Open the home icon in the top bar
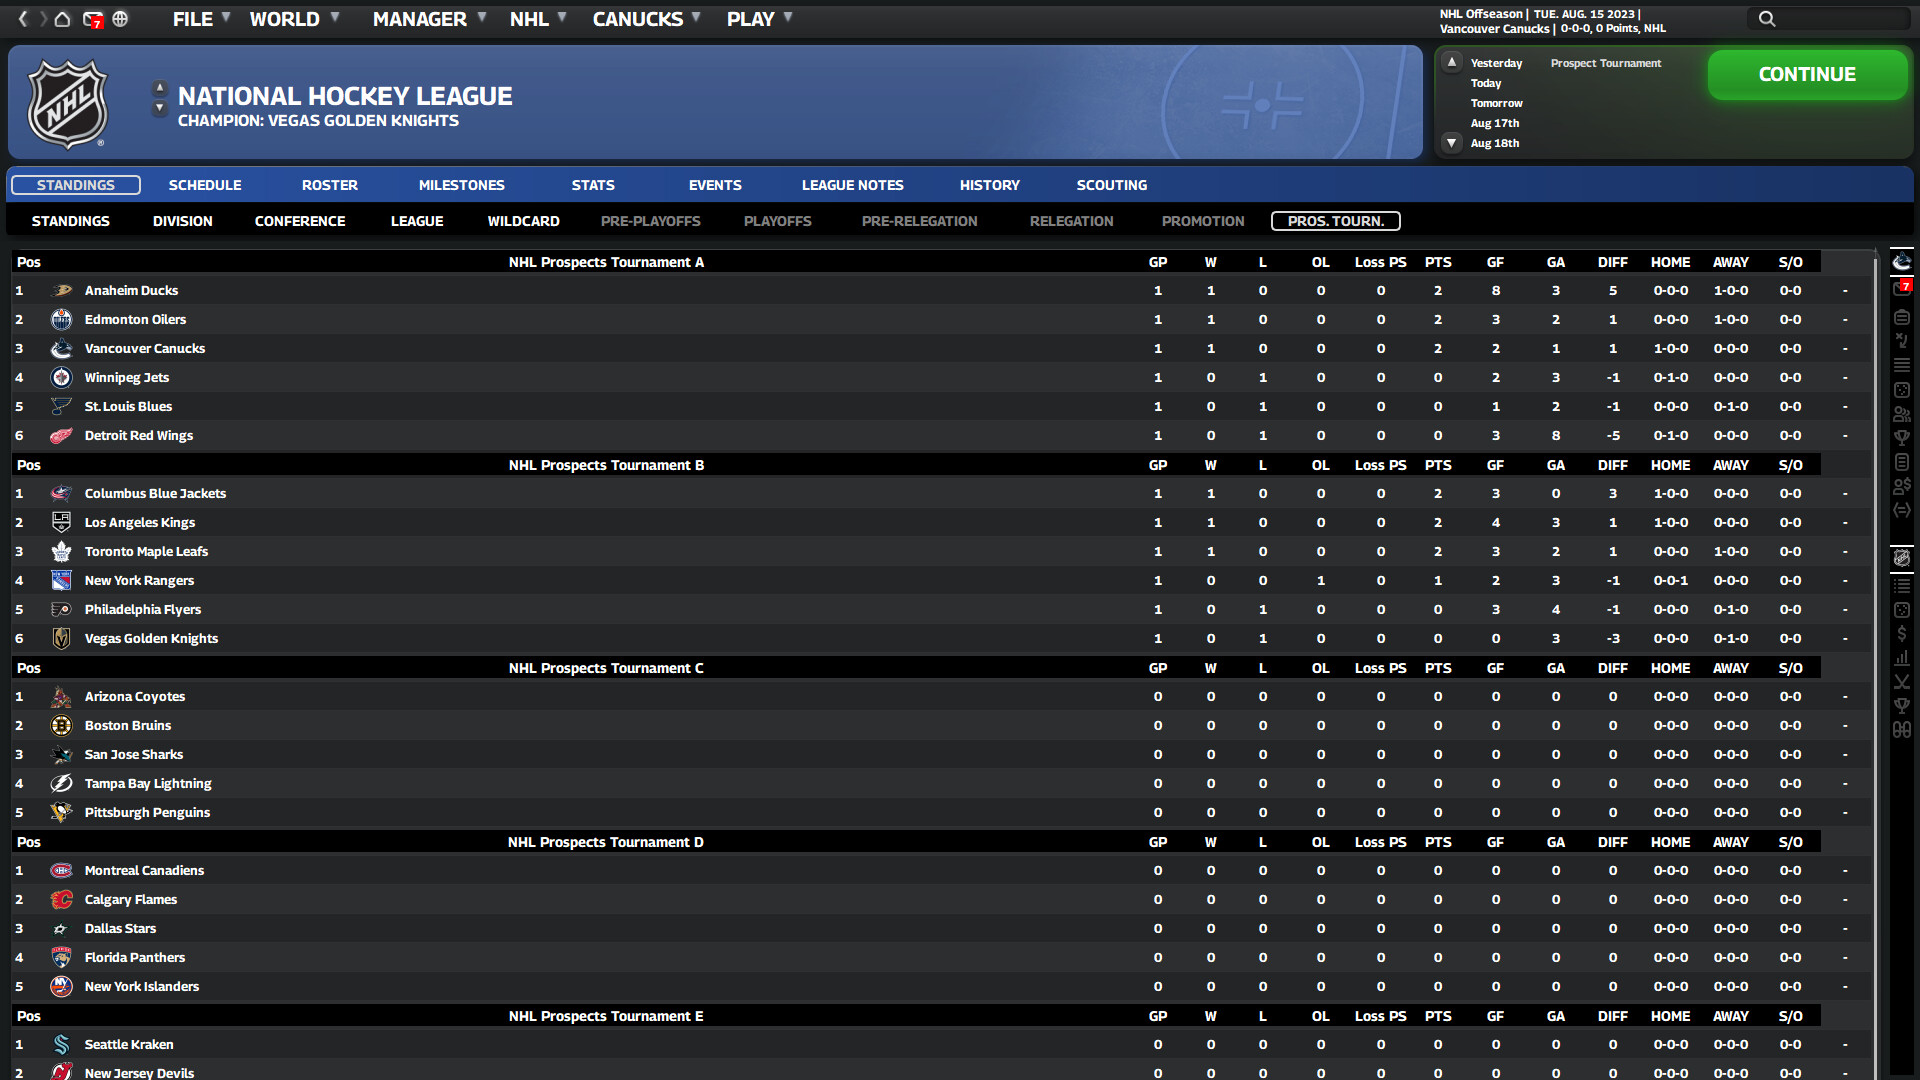This screenshot has height=1080, width=1920. (x=61, y=19)
